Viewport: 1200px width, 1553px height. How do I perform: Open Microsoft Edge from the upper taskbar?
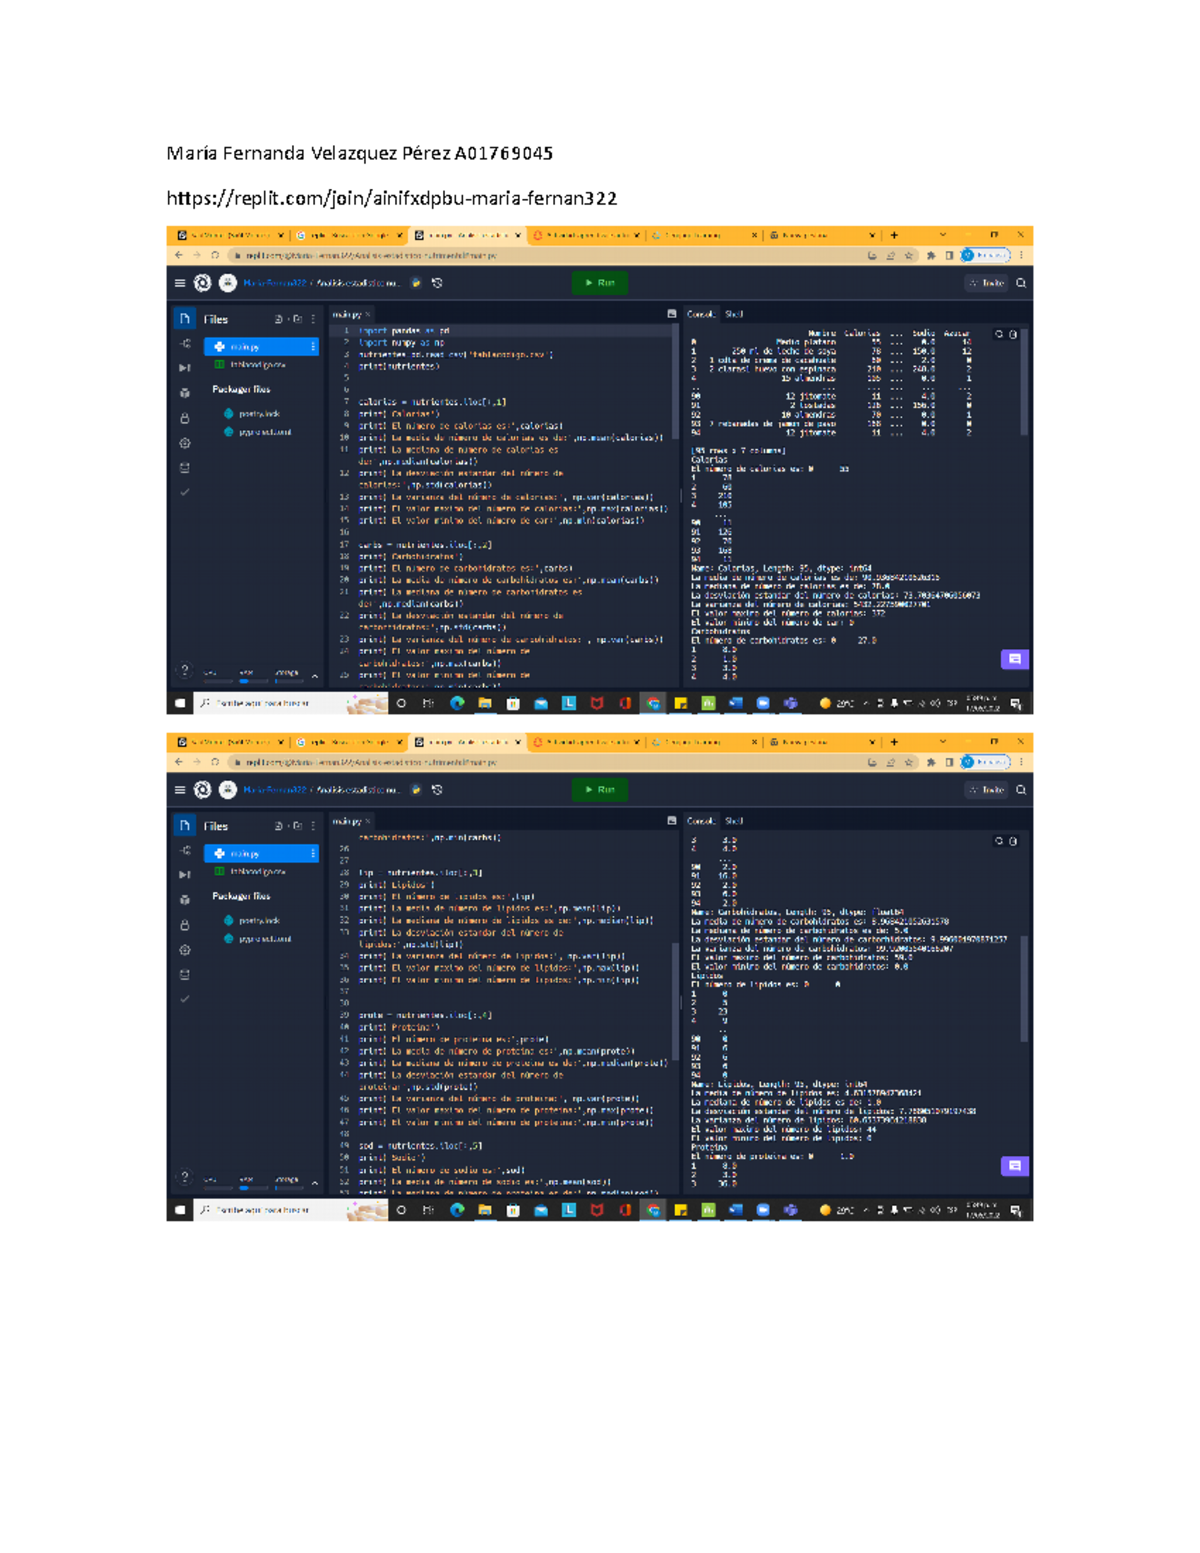pyautogui.click(x=457, y=703)
